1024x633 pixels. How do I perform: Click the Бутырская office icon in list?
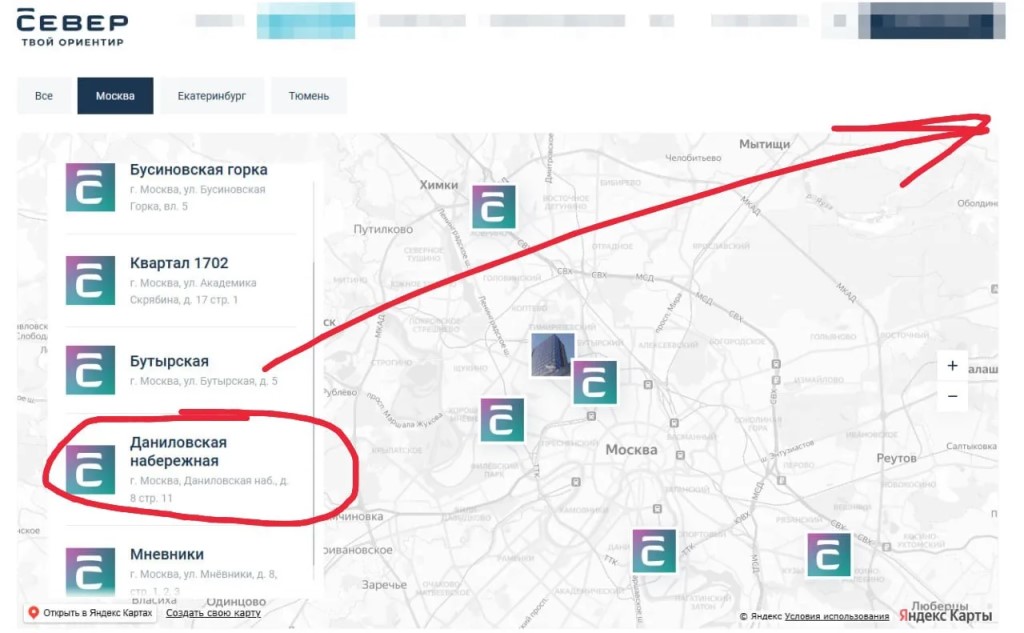pyautogui.click(x=90, y=370)
